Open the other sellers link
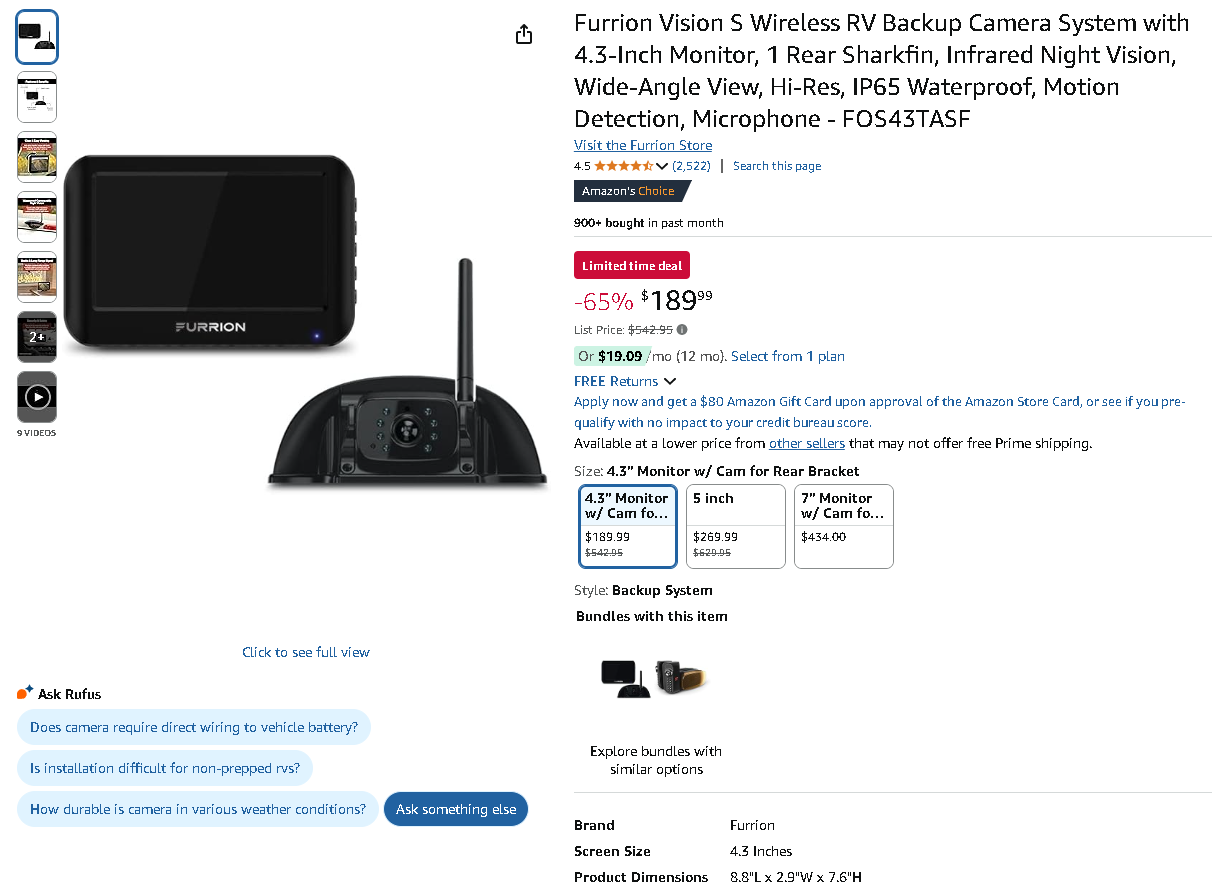The height and width of the screenshot is (889, 1216). (x=807, y=443)
